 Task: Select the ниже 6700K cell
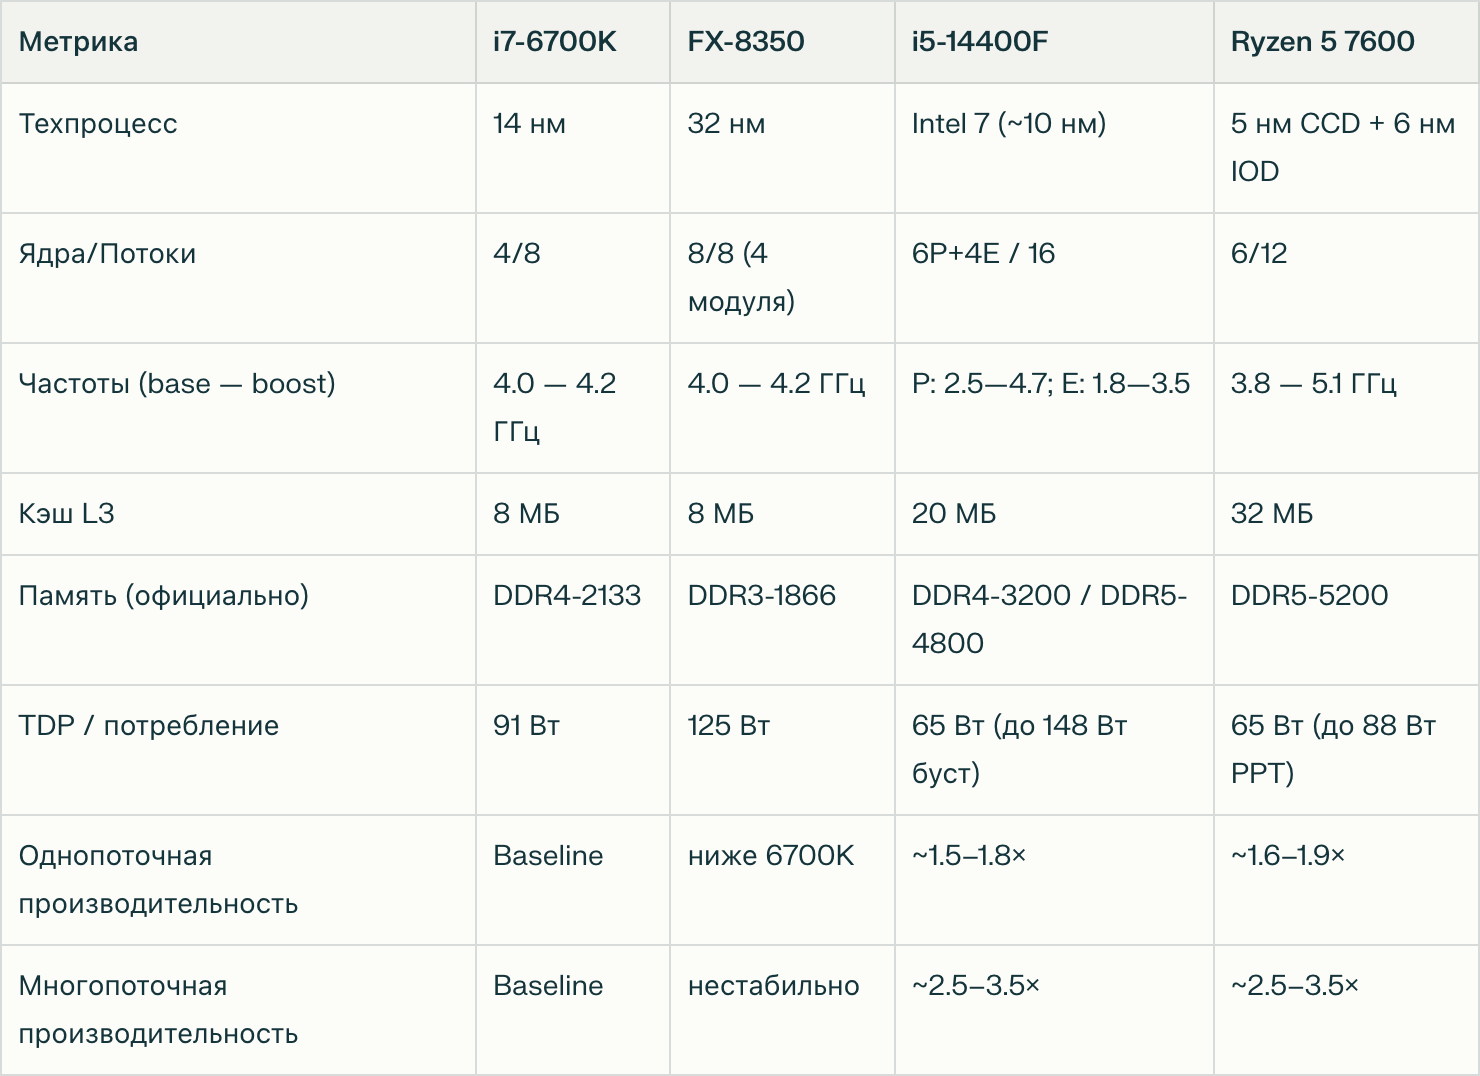pyautogui.click(x=770, y=856)
